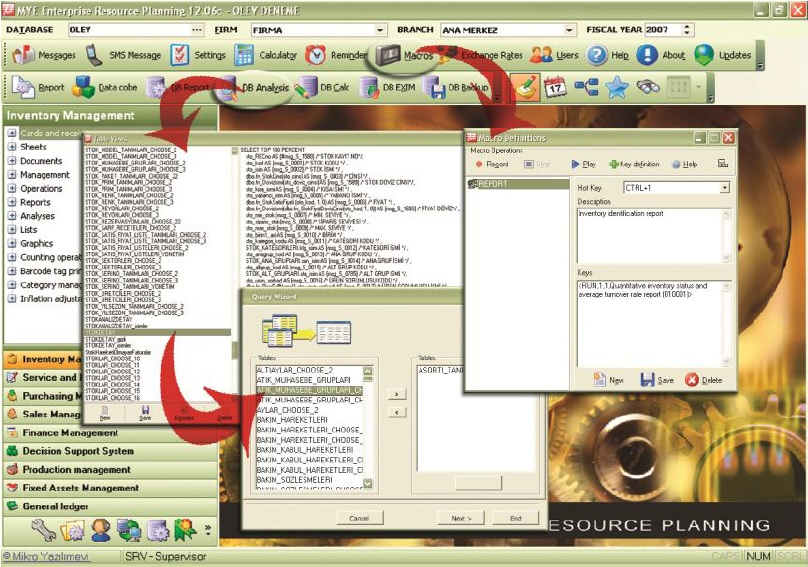Viewport: 808px width, 567px height.
Task: Select General ledger module
Action: 110,506
